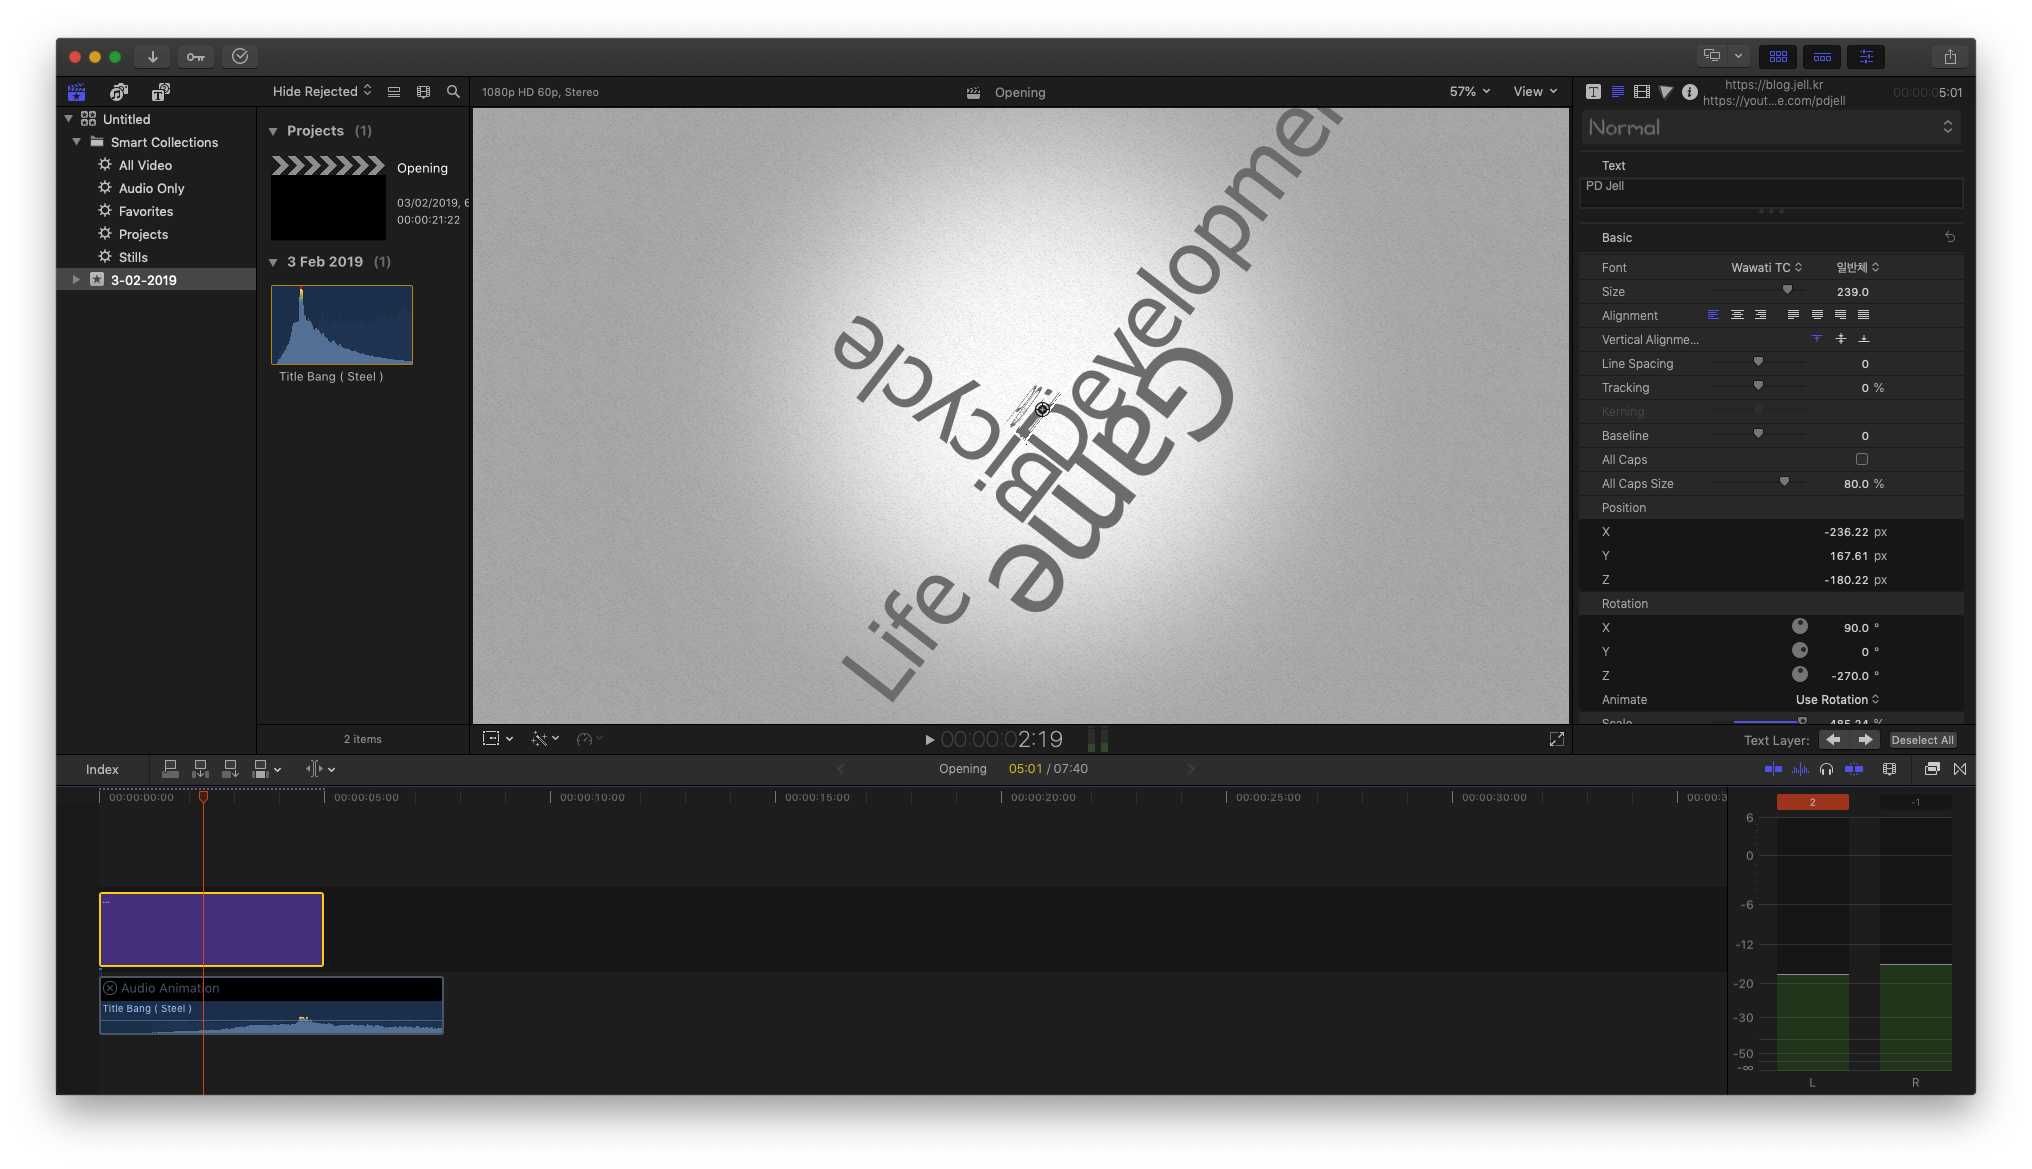Collapse the Smart Collections folder
2032x1169 pixels.
click(77, 141)
